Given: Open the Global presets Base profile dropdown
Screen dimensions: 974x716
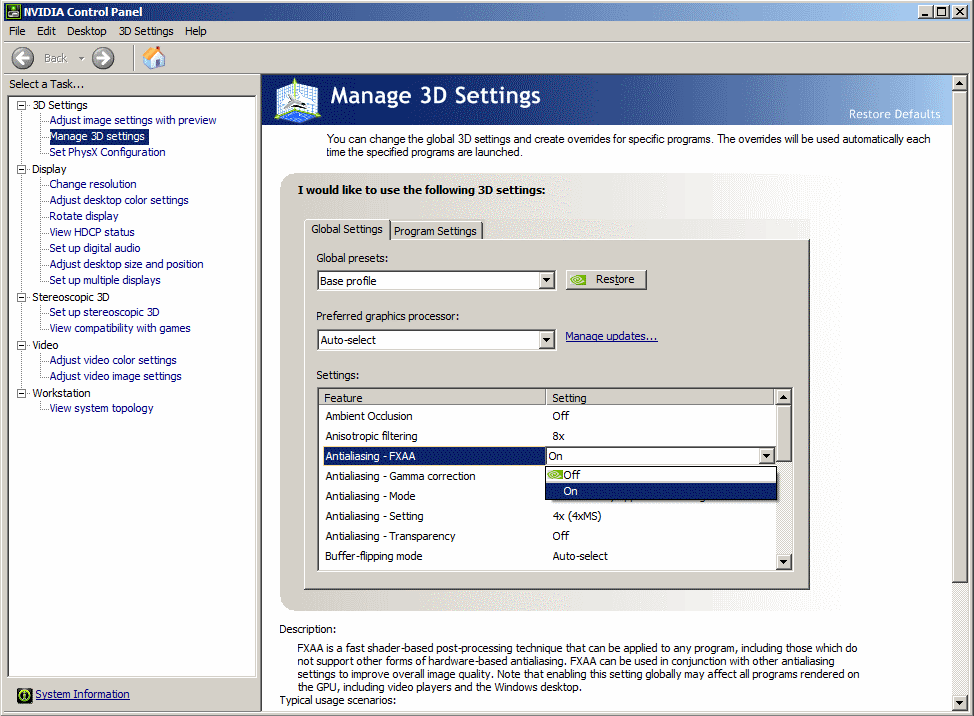Looking at the screenshot, I should 436,281.
